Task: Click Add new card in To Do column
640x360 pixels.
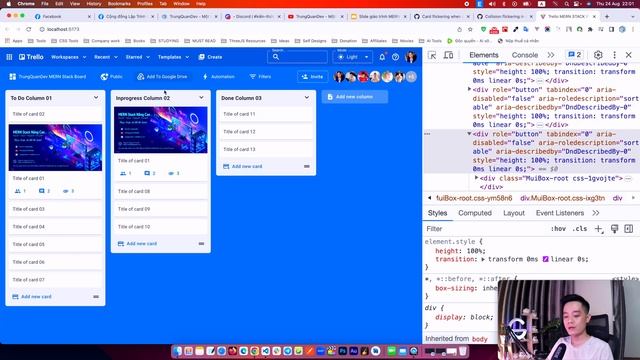Action: pos(32,297)
